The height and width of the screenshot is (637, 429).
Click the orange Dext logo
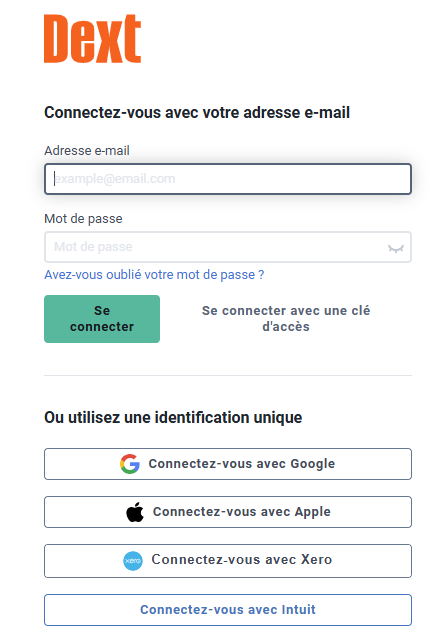tap(92, 39)
